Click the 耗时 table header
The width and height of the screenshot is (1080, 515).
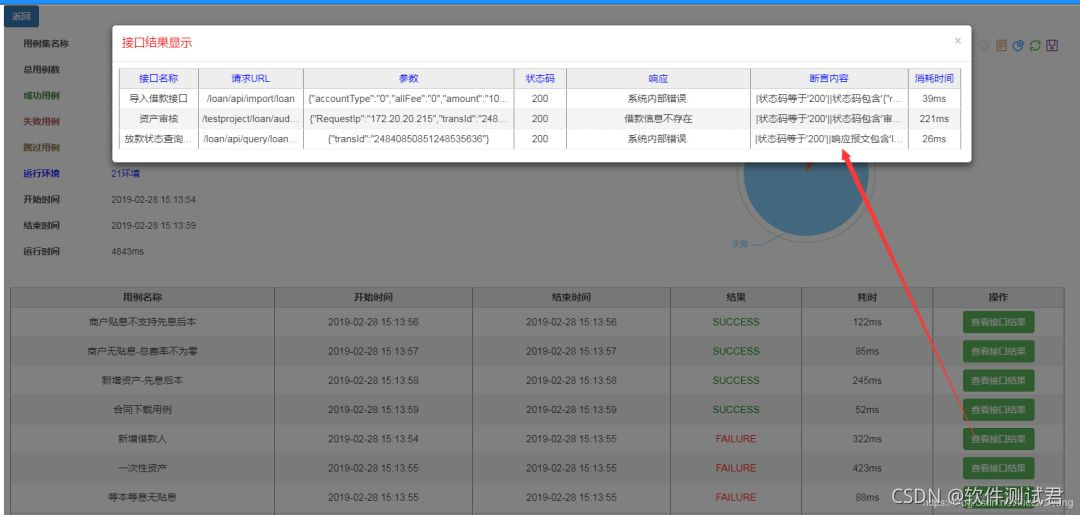click(867, 297)
